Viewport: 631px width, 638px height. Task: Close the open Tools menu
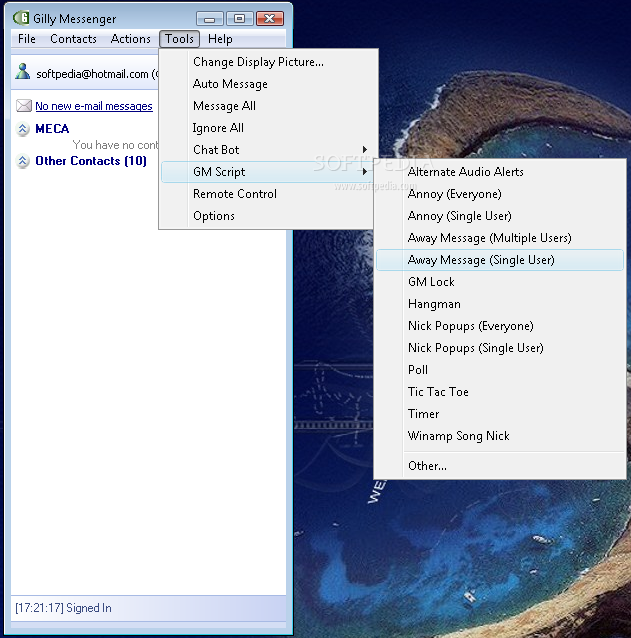pyautogui.click(x=179, y=39)
